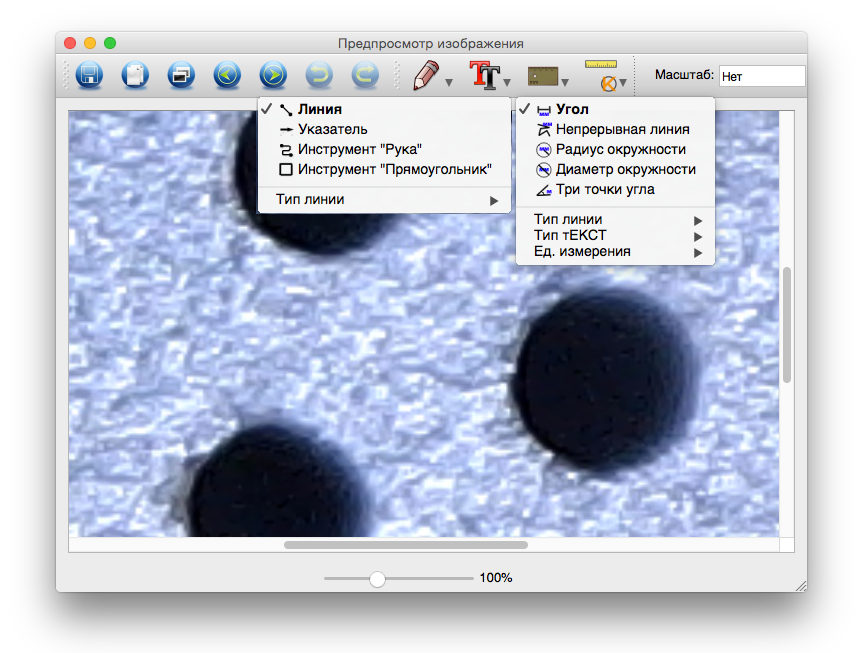Open the text tool dropdown arrow

tap(507, 83)
